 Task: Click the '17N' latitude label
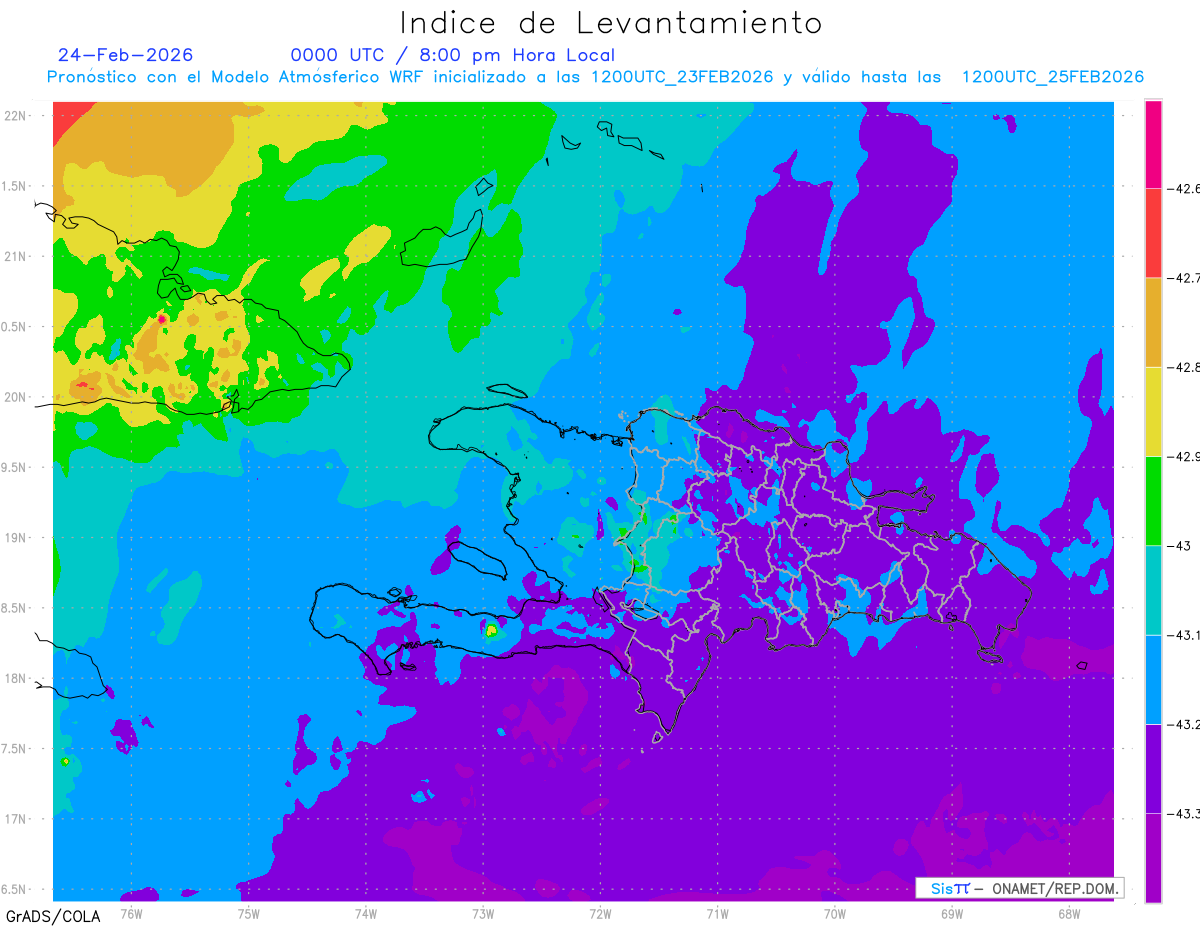(17, 819)
